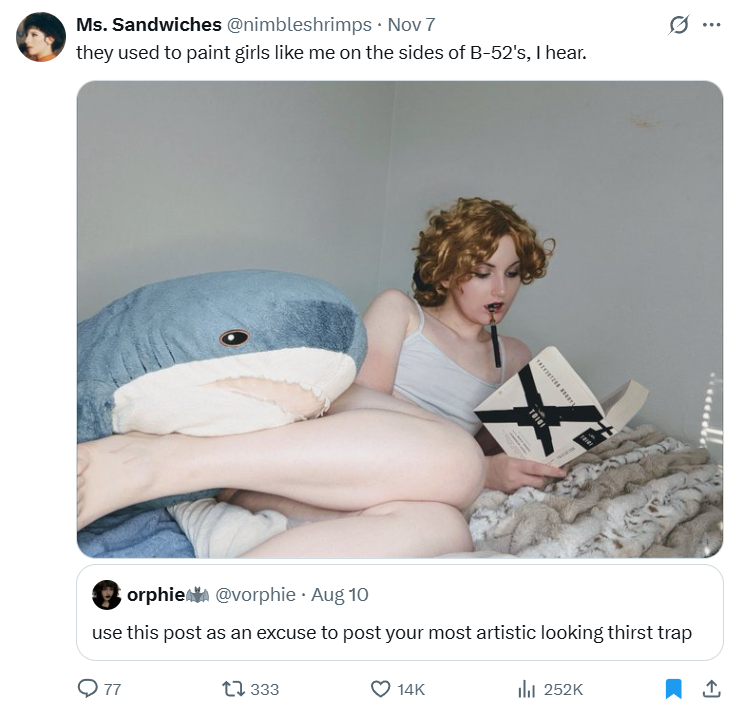Click the reply speech bubble icon
This screenshot has height=714, width=742.
[x=88, y=688]
